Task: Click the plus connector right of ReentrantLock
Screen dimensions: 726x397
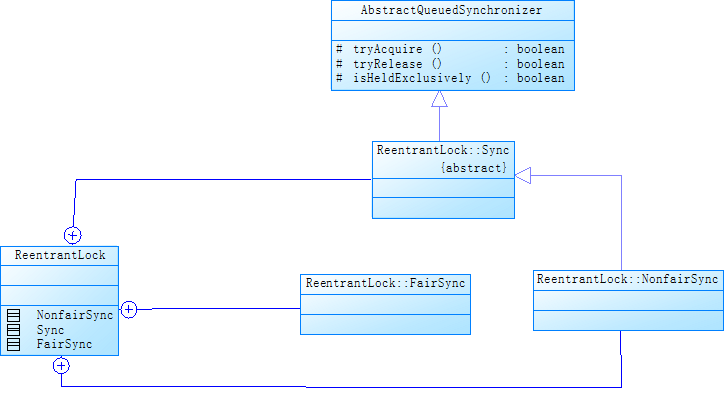Action: pyautogui.click(x=129, y=309)
